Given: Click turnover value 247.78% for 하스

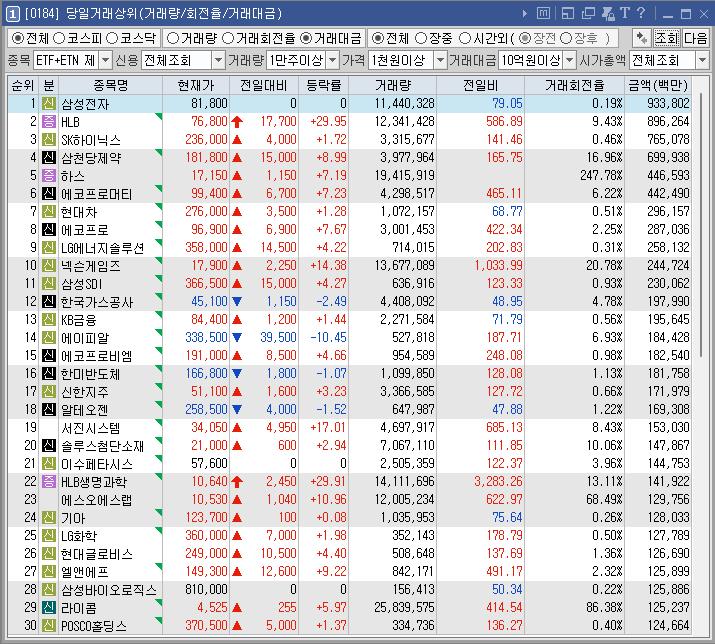Looking at the screenshot, I should (601, 175).
